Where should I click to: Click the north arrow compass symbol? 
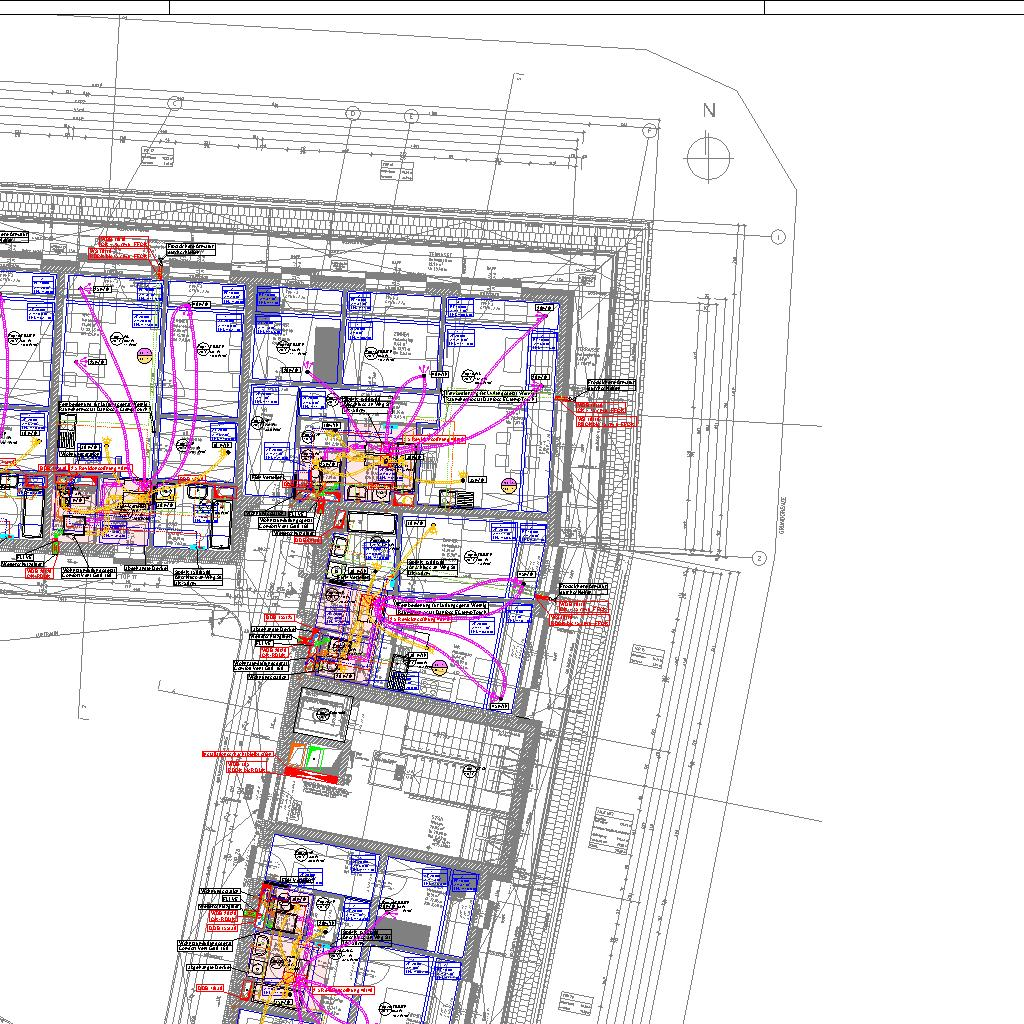pos(709,157)
